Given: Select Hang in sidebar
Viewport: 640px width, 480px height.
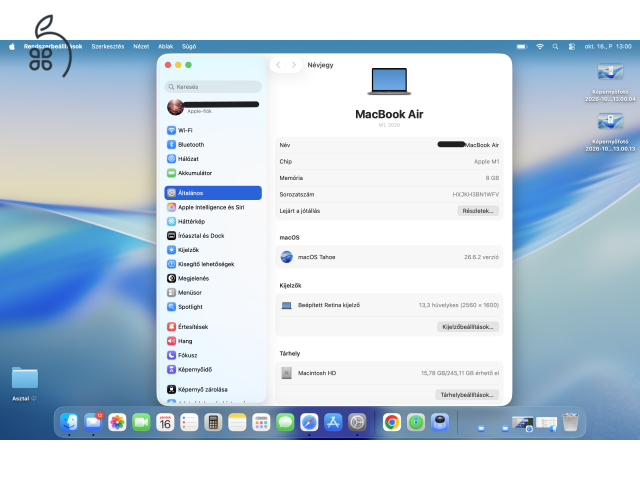Looking at the screenshot, I should click(213, 341).
